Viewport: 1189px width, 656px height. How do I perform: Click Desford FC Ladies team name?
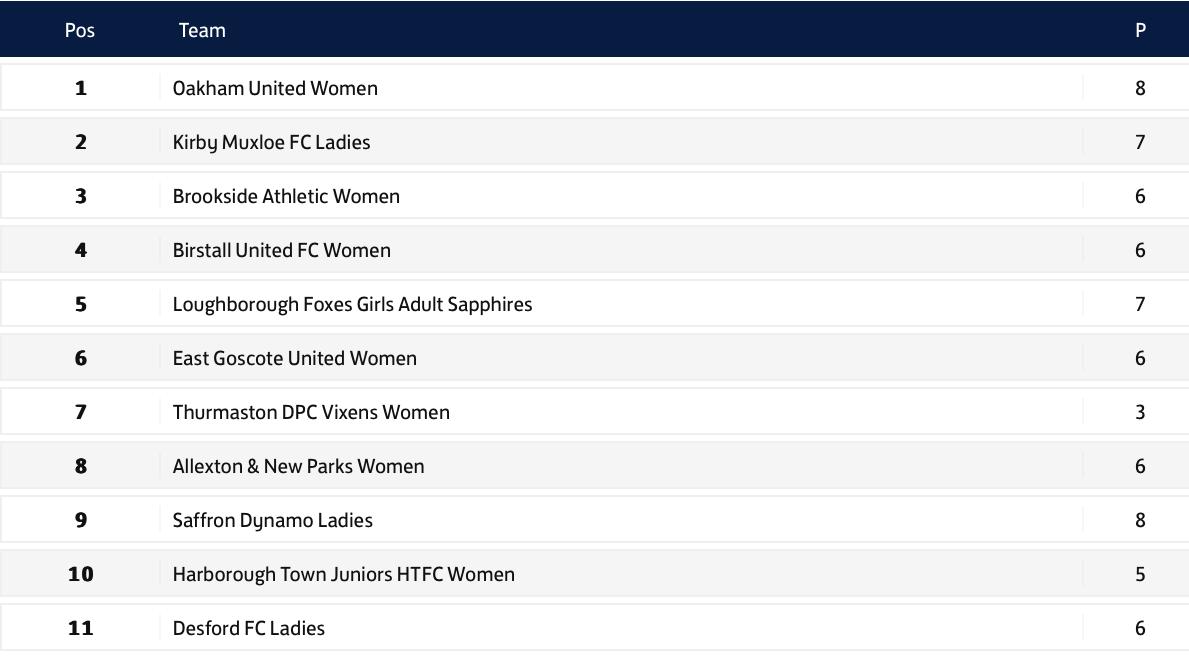coord(248,628)
